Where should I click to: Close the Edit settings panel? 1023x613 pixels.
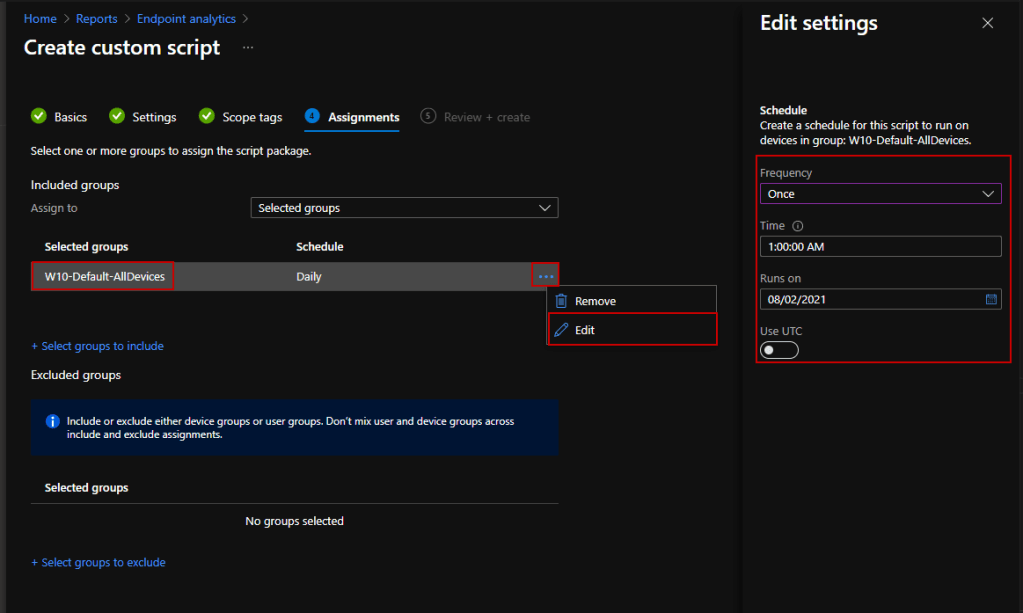click(x=988, y=23)
